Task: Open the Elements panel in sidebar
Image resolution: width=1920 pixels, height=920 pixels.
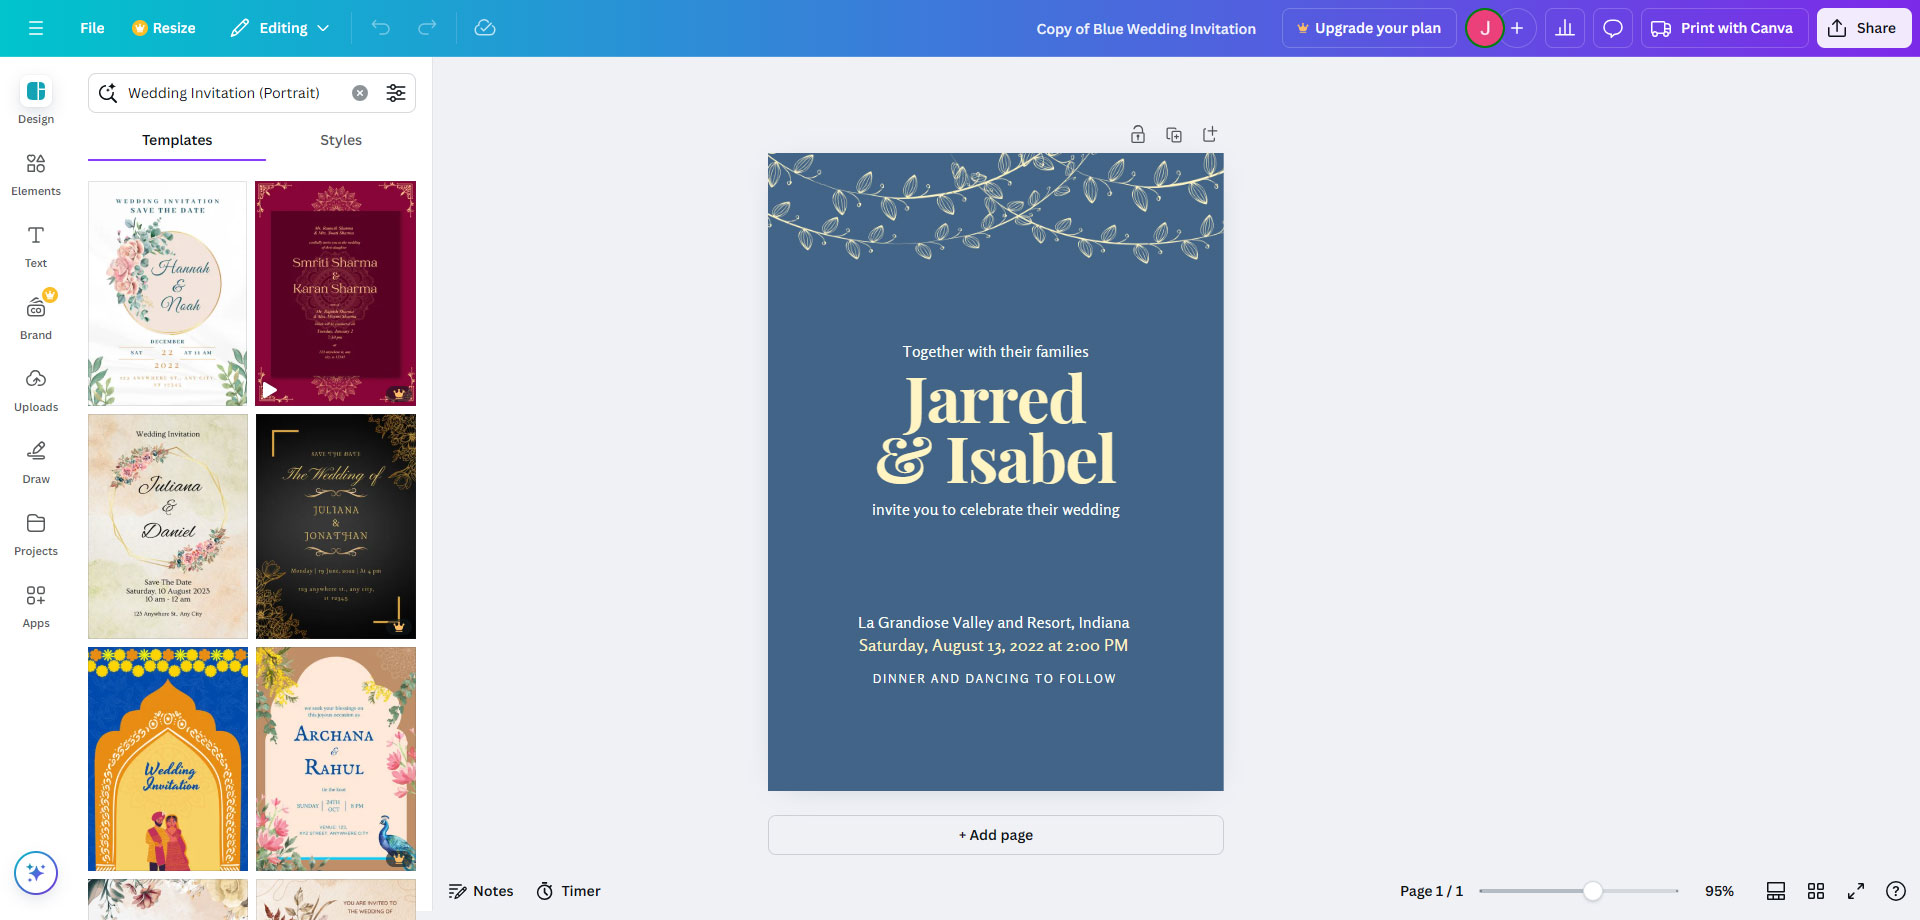Action: (36, 174)
